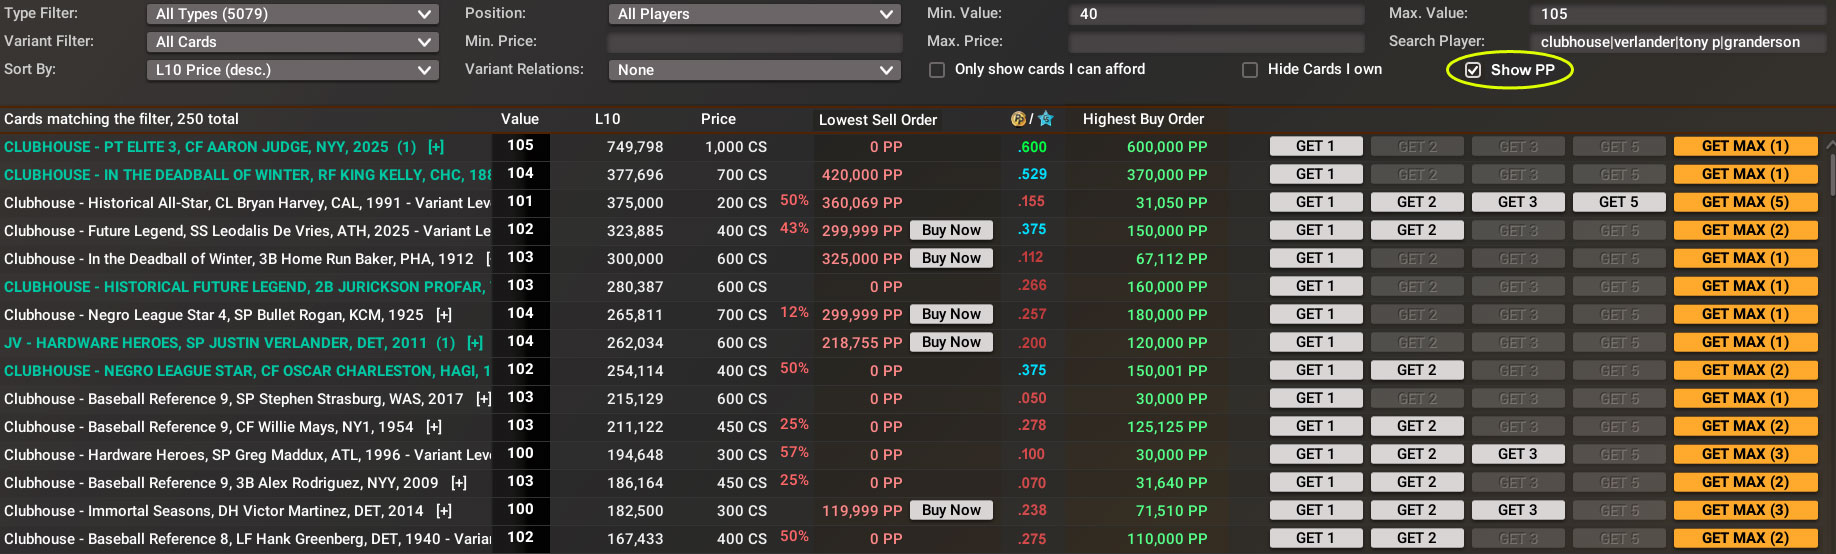Click the Search Player input field

[1676, 42]
